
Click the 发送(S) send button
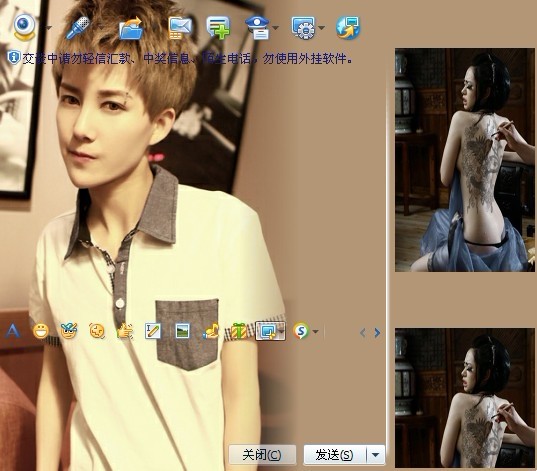click(335, 455)
